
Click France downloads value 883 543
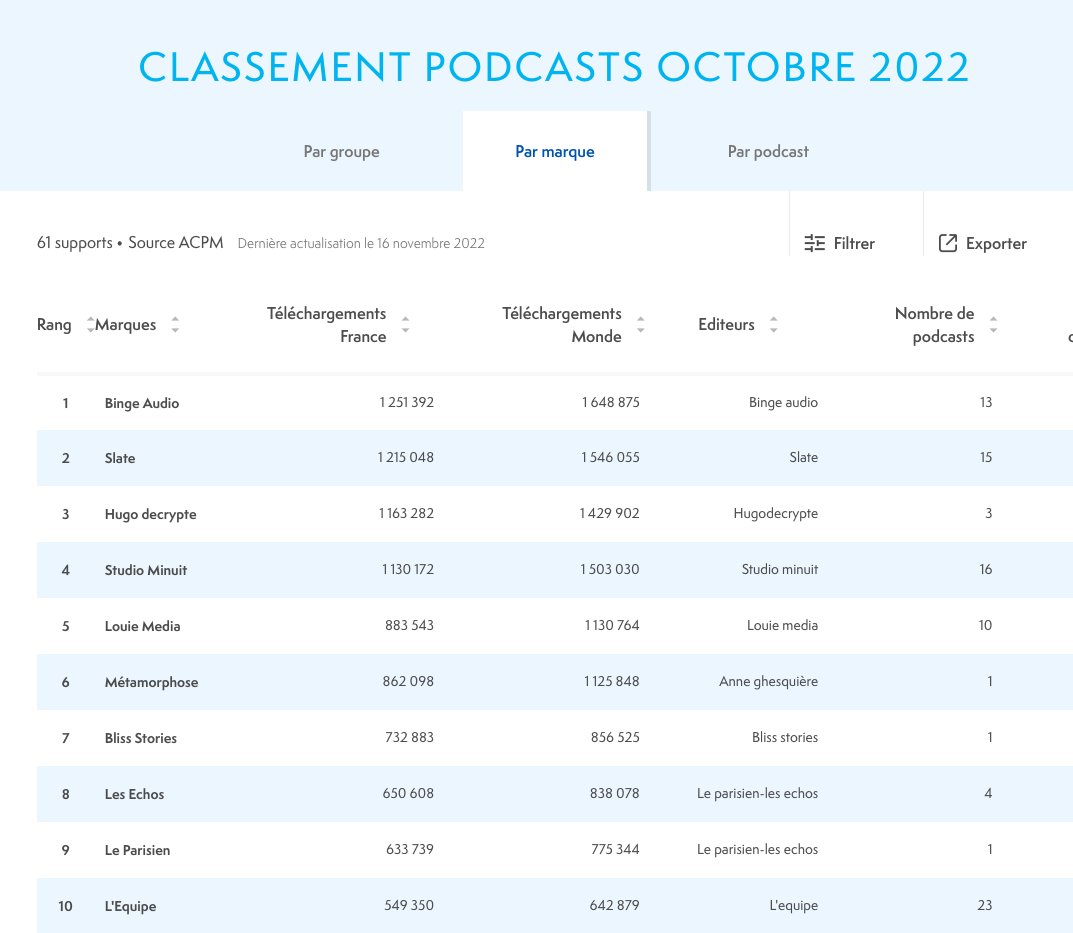click(409, 625)
